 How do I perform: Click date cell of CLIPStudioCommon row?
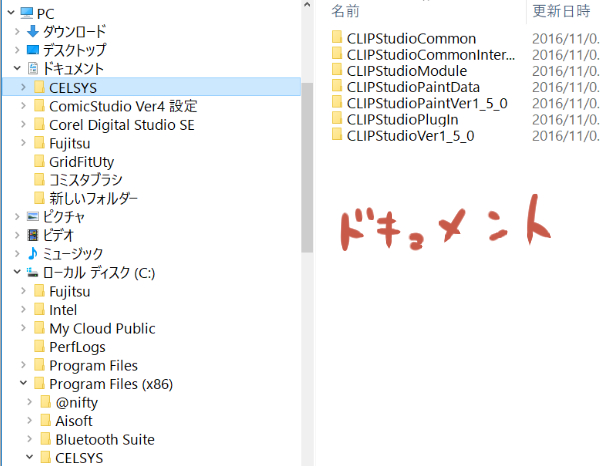[565, 39]
